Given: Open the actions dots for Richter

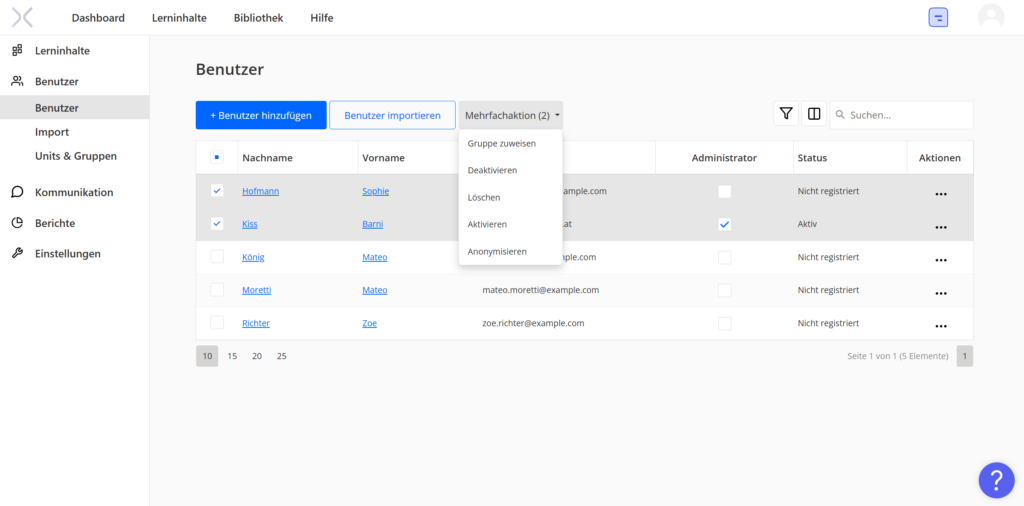Looking at the screenshot, I should [940, 325].
